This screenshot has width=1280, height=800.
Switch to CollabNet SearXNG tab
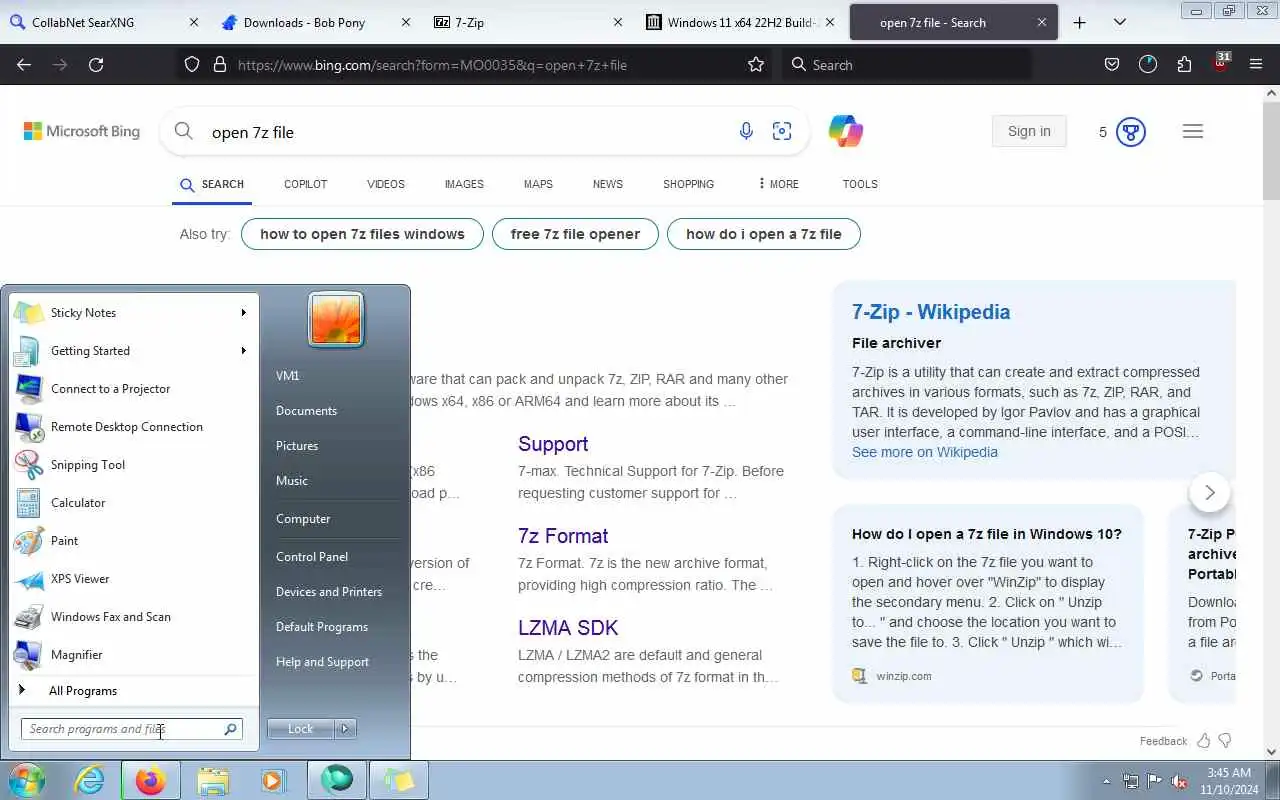(105, 22)
